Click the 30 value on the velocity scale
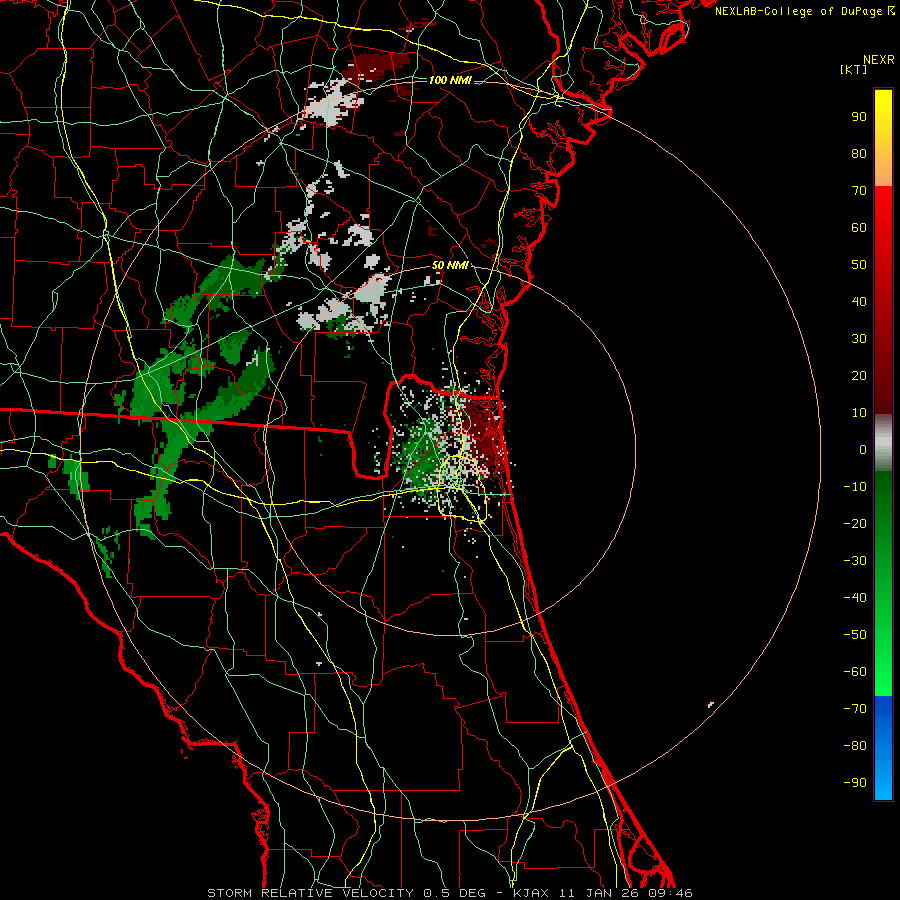This screenshot has height=900, width=900. coord(859,339)
